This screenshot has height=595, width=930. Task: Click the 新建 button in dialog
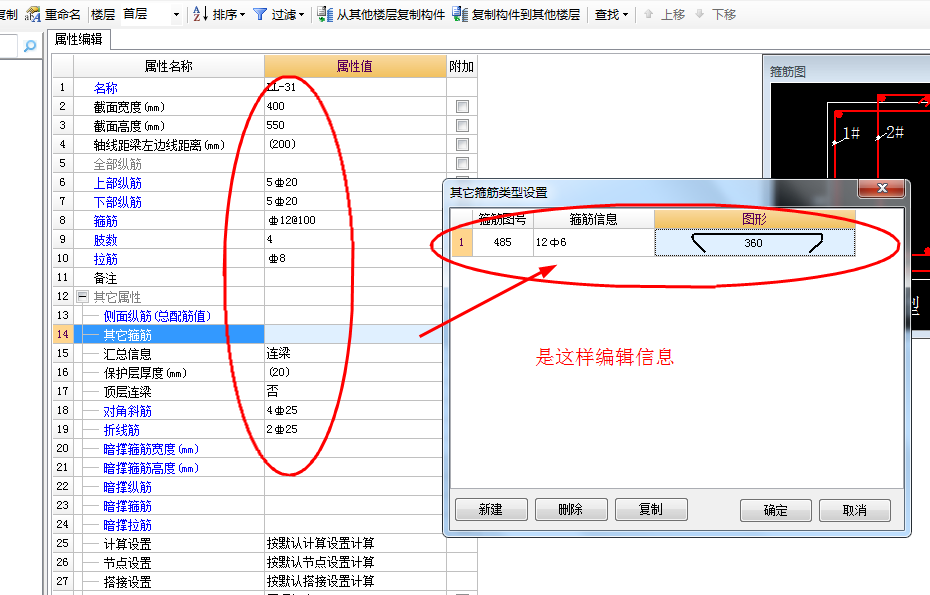(490, 509)
